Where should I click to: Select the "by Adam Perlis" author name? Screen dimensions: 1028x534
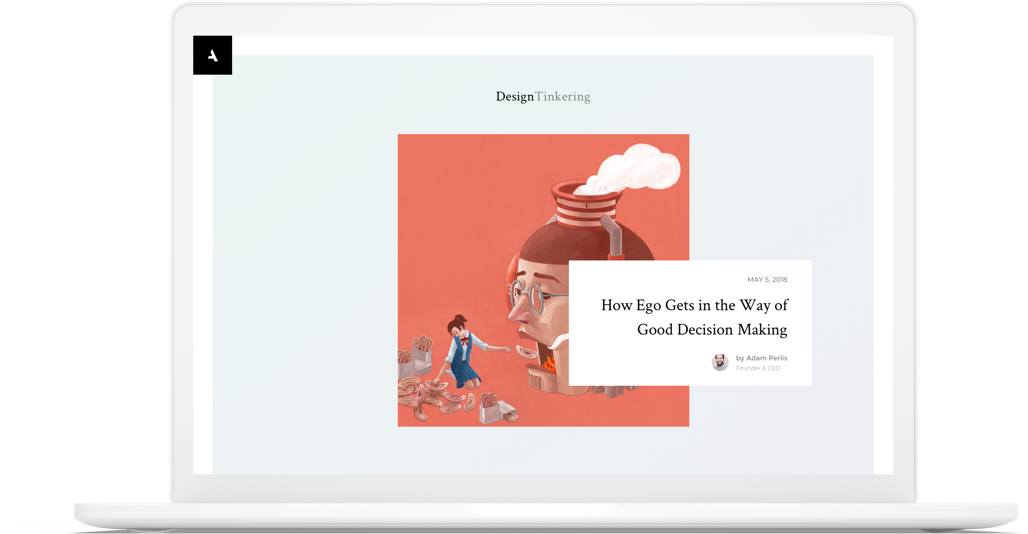pyautogui.click(x=761, y=358)
